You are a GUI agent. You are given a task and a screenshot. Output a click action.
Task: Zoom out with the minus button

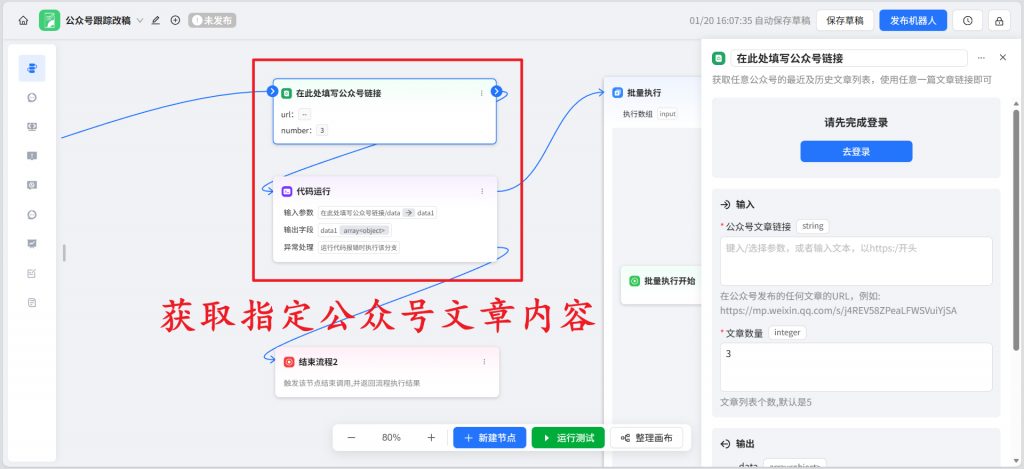pyautogui.click(x=351, y=438)
